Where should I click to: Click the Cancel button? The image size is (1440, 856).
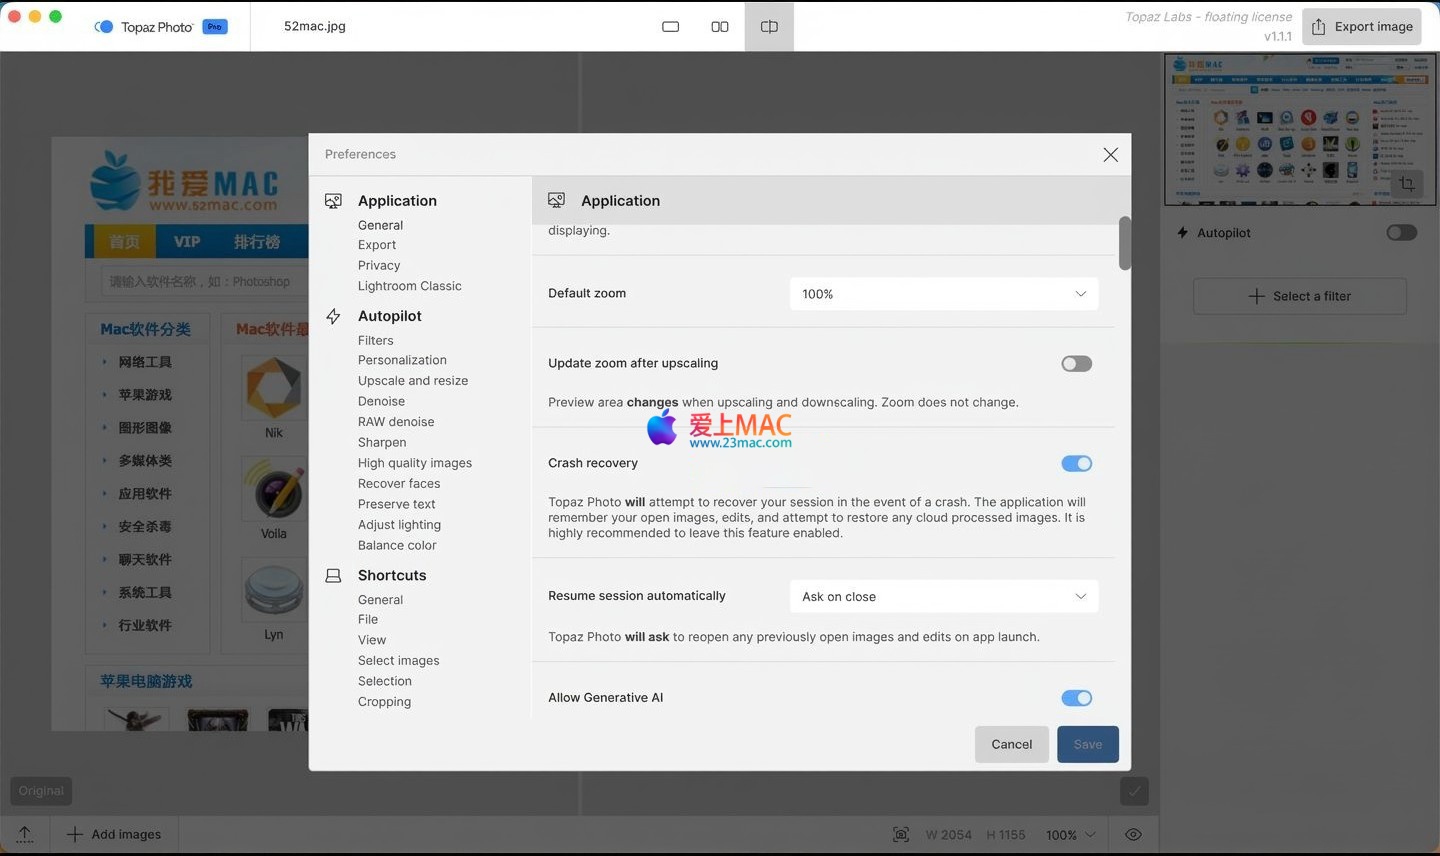point(1011,745)
